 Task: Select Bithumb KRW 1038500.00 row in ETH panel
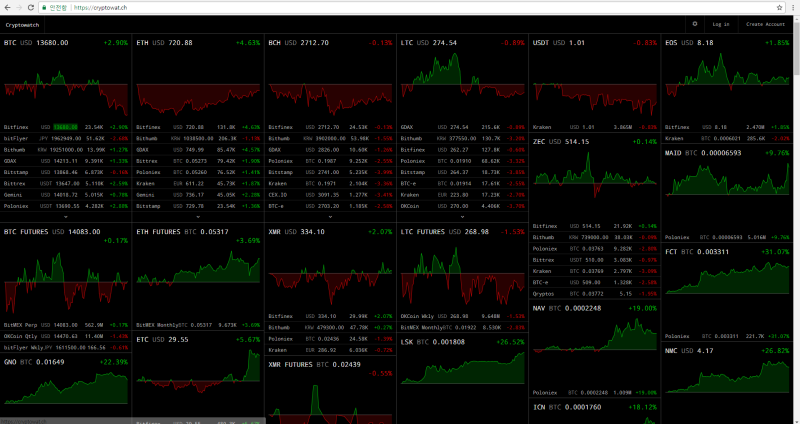click(x=198, y=138)
